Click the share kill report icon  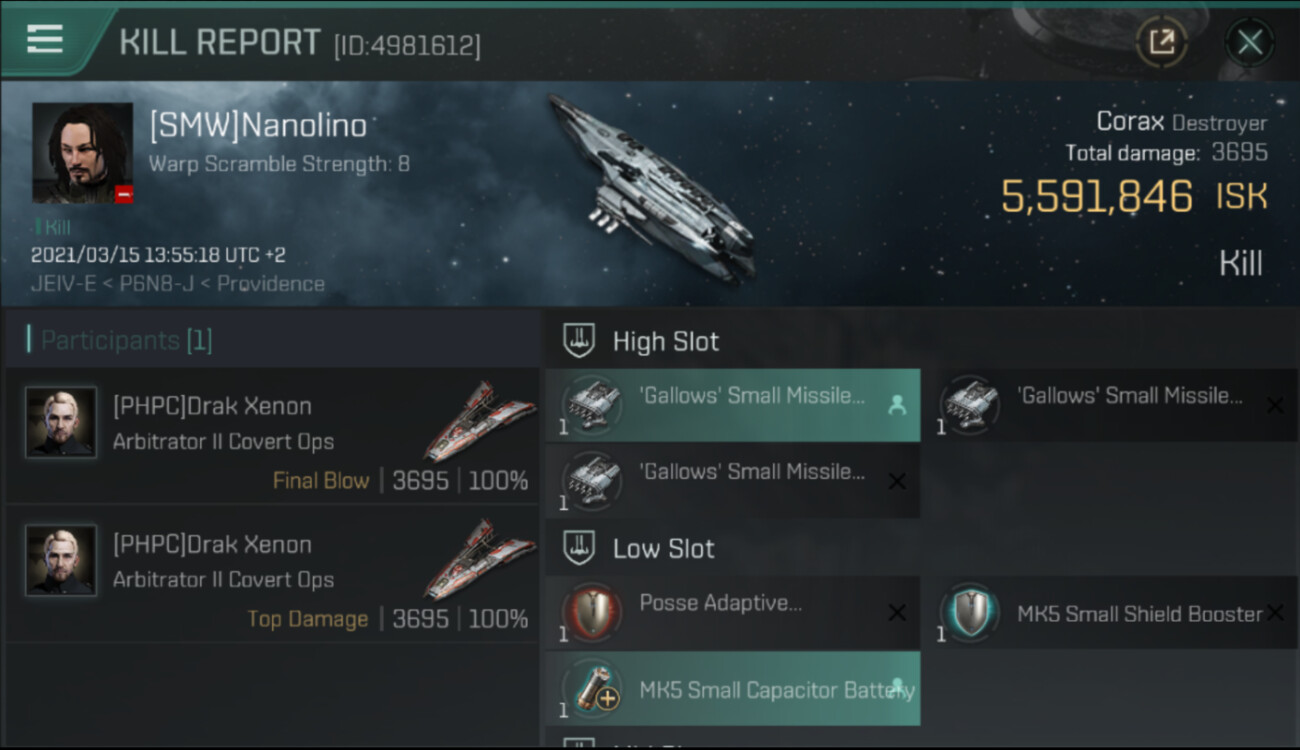click(x=1161, y=42)
